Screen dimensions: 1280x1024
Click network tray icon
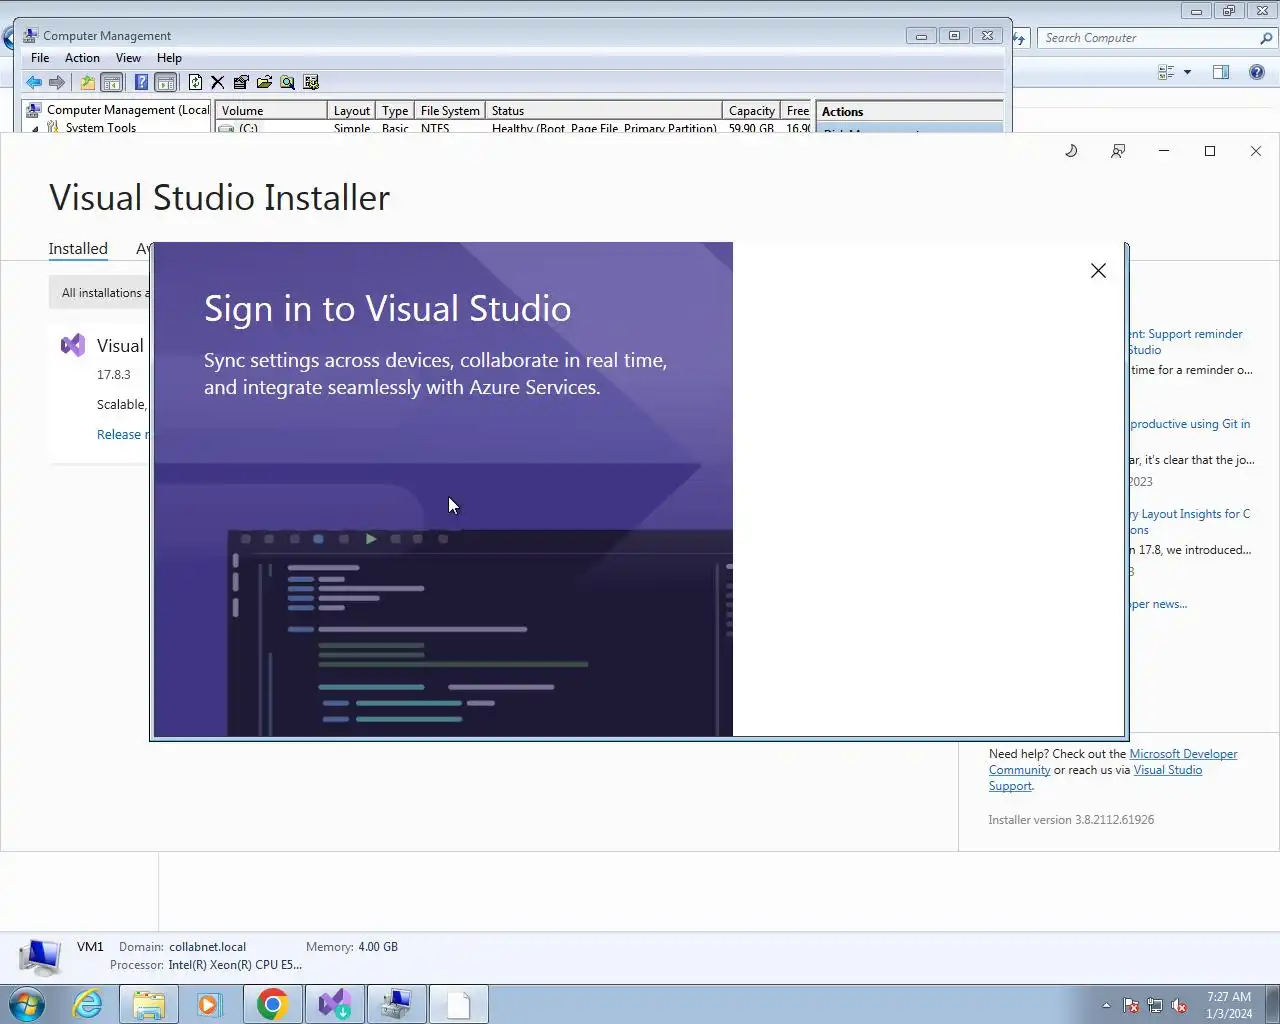[x=1155, y=1005]
